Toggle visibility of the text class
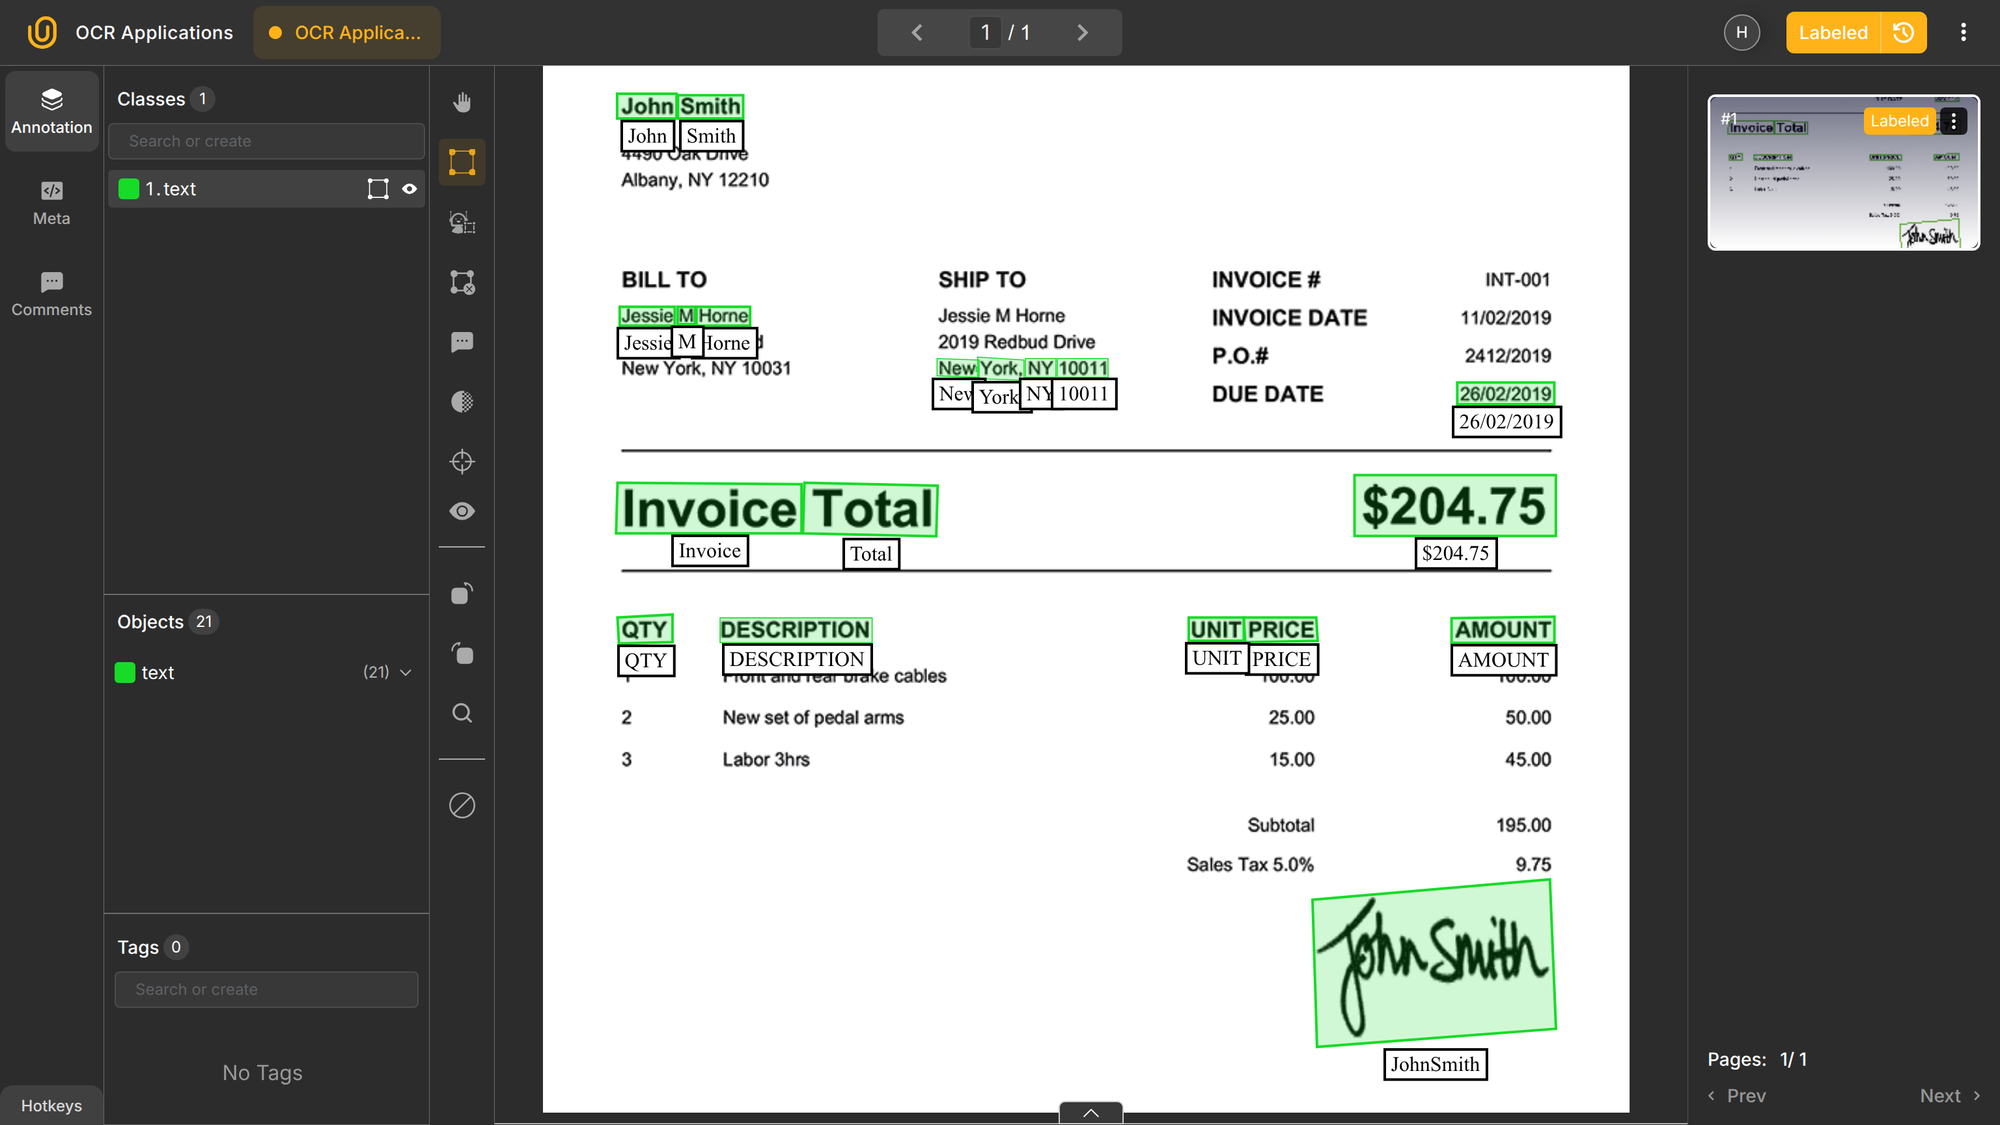This screenshot has width=2000, height=1125. tap(410, 188)
